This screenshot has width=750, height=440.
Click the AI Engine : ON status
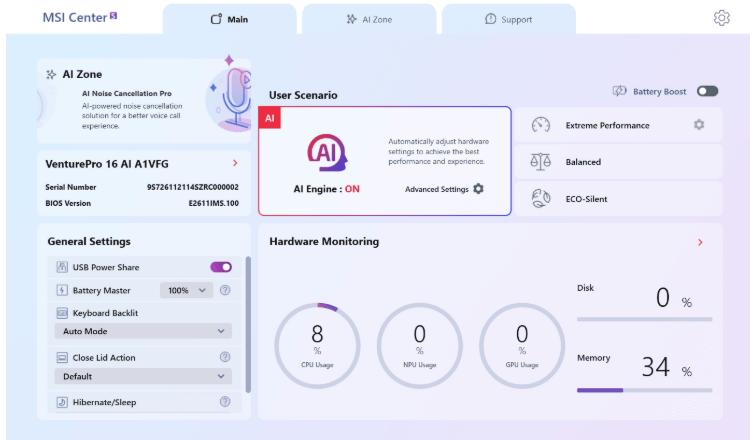pos(326,189)
